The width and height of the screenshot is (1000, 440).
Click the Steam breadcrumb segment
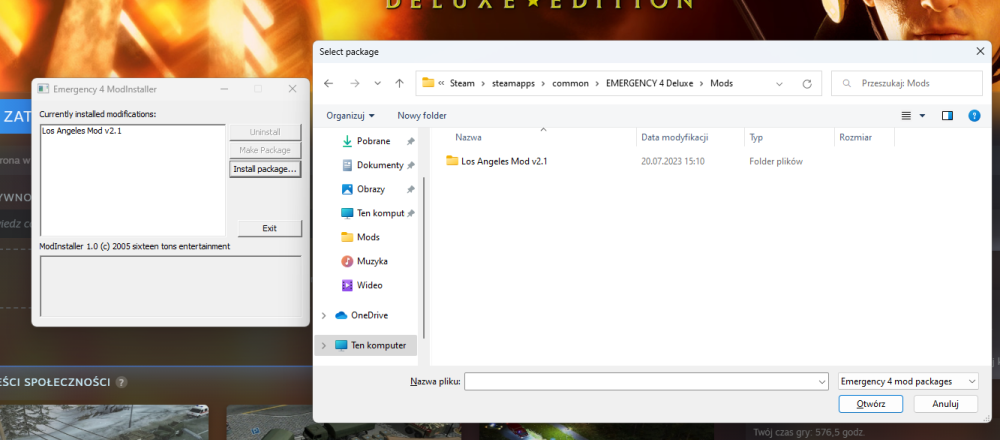(462, 84)
